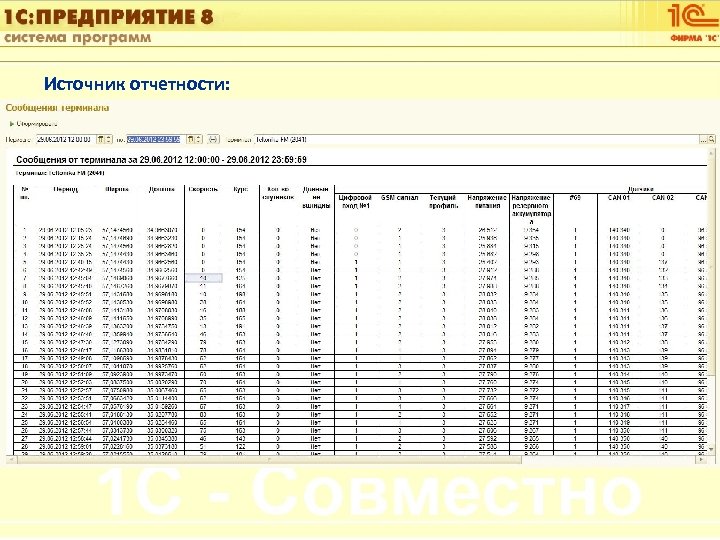
Task: Click the vertical scrollbar down arrow
Action: [711, 449]
